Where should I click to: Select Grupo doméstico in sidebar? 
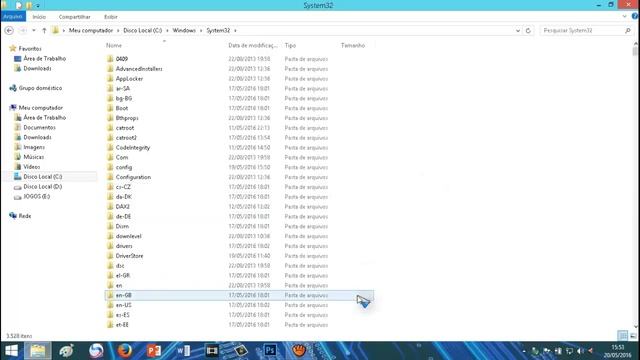point(40,88)
